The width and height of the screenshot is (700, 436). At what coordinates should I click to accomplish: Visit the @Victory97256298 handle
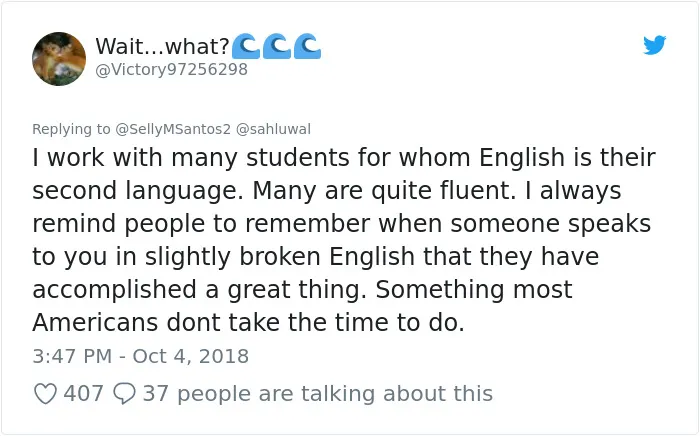171,70
